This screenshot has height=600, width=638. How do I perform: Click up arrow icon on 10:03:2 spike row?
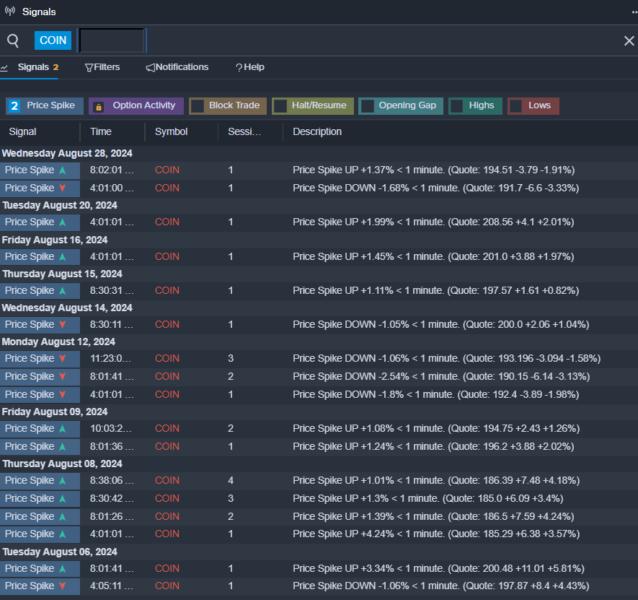(62, 428)
